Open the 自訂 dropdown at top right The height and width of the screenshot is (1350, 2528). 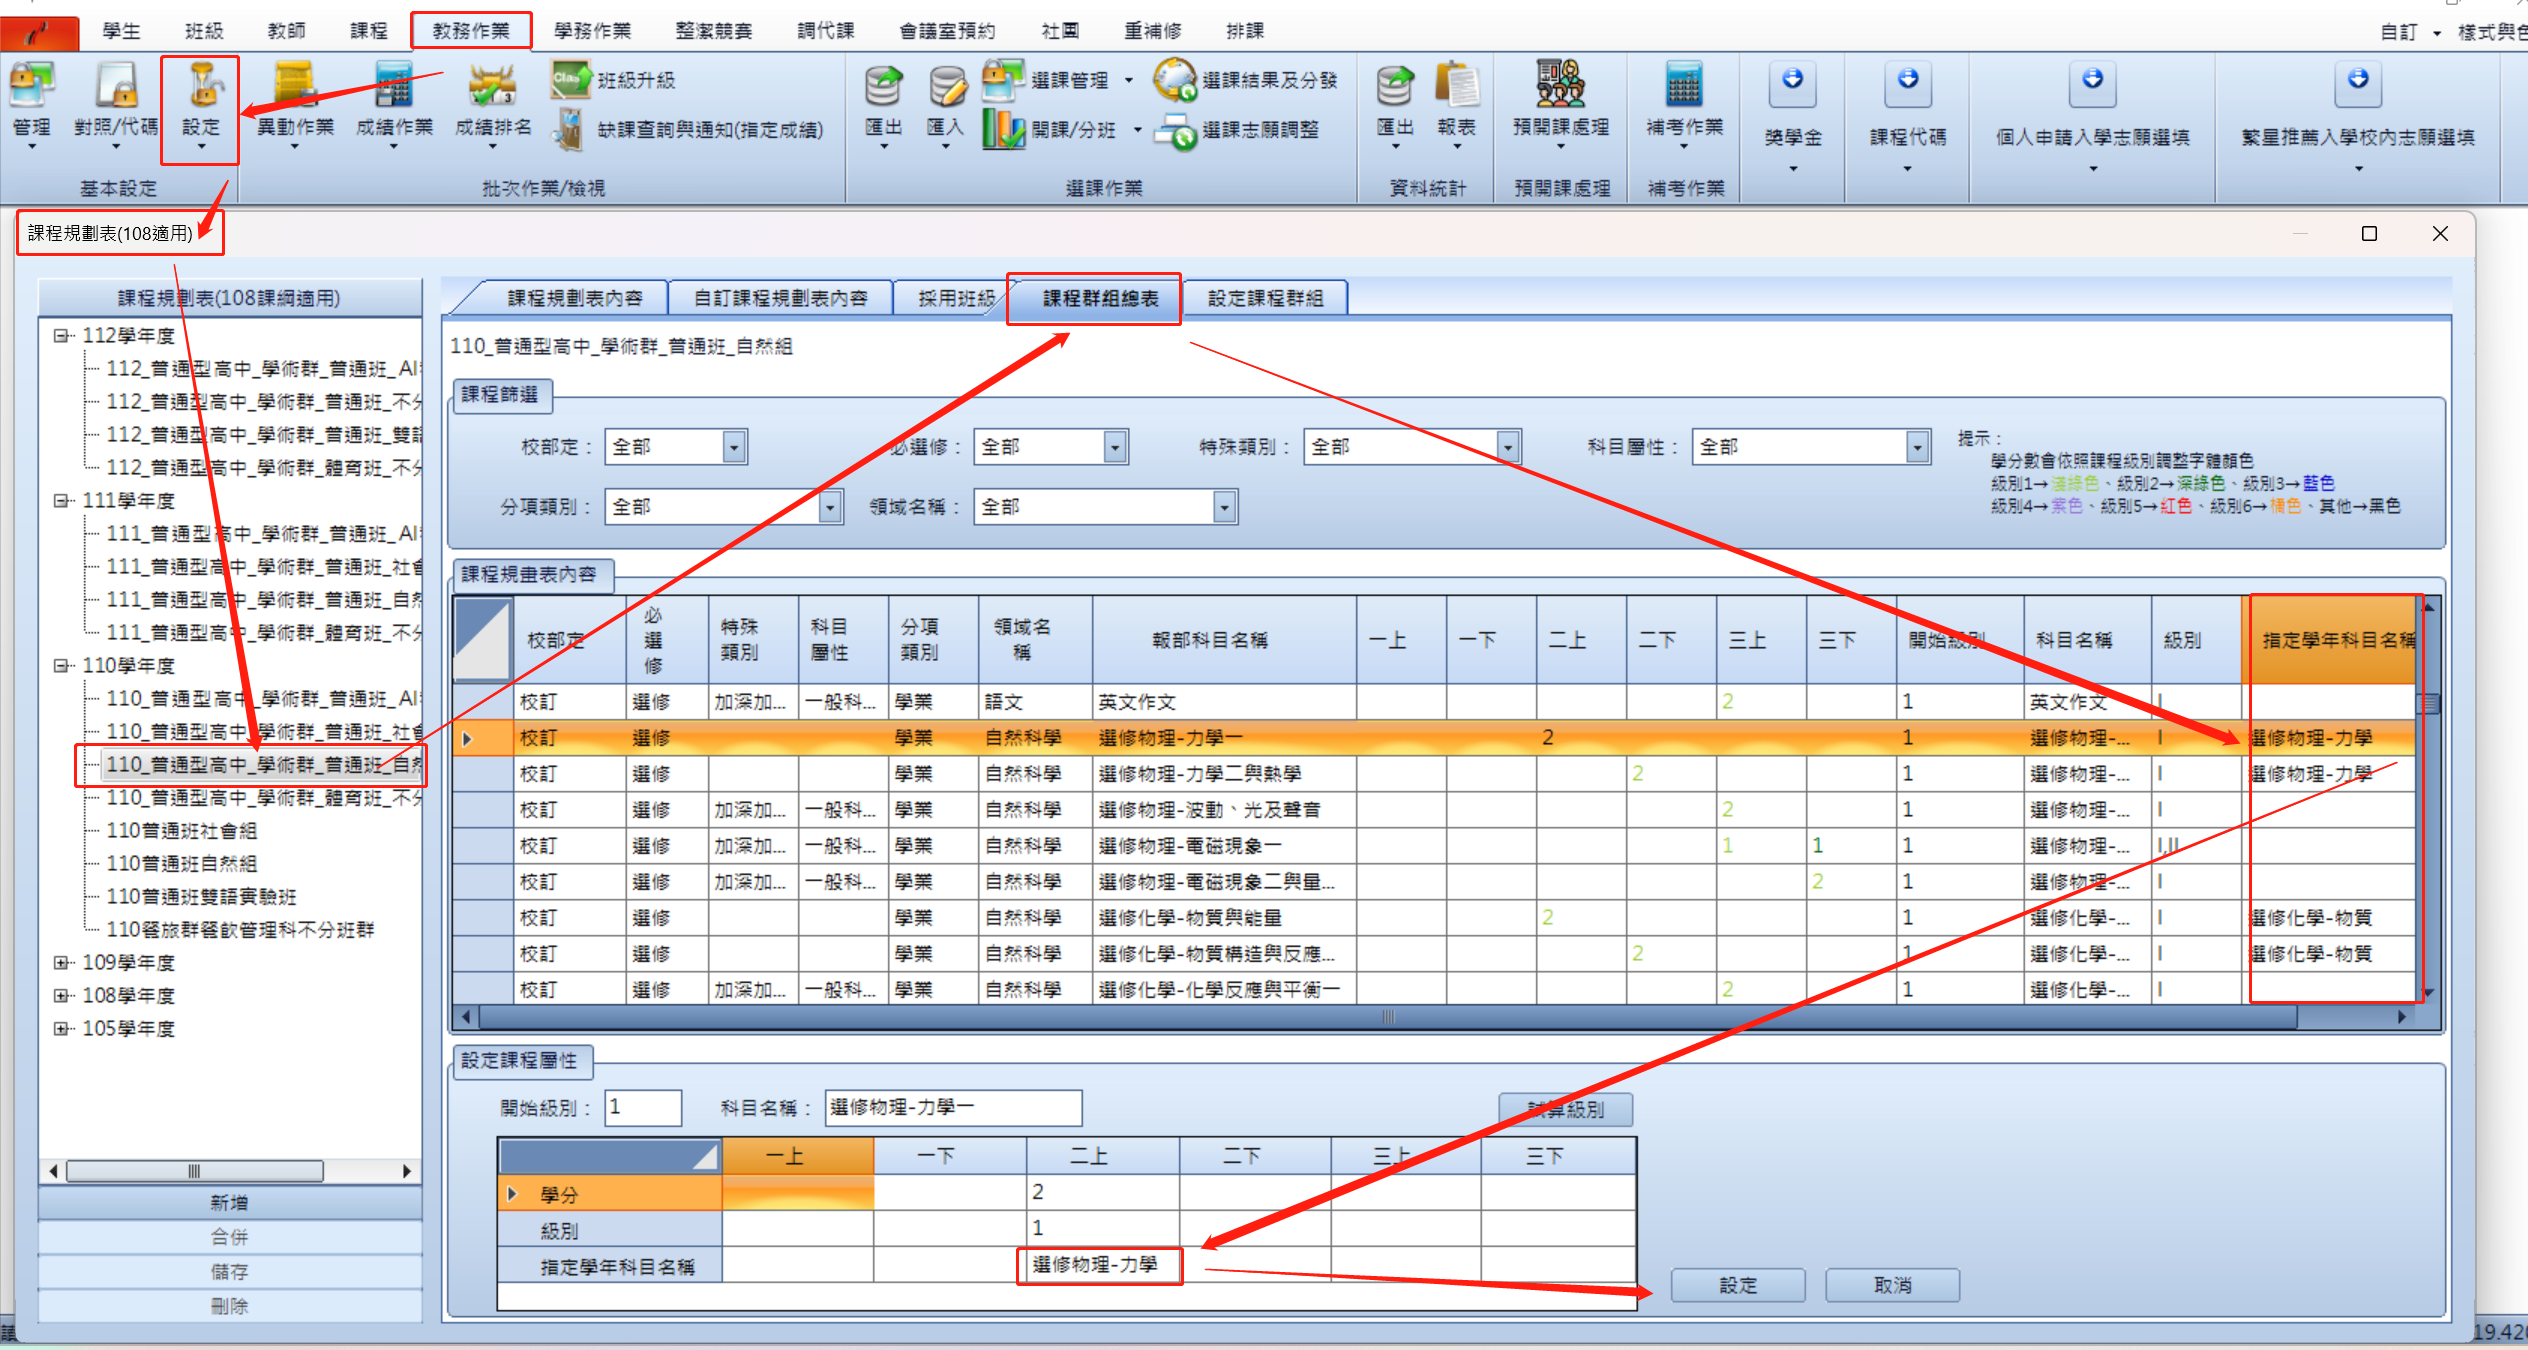(x=2412, y=33)
